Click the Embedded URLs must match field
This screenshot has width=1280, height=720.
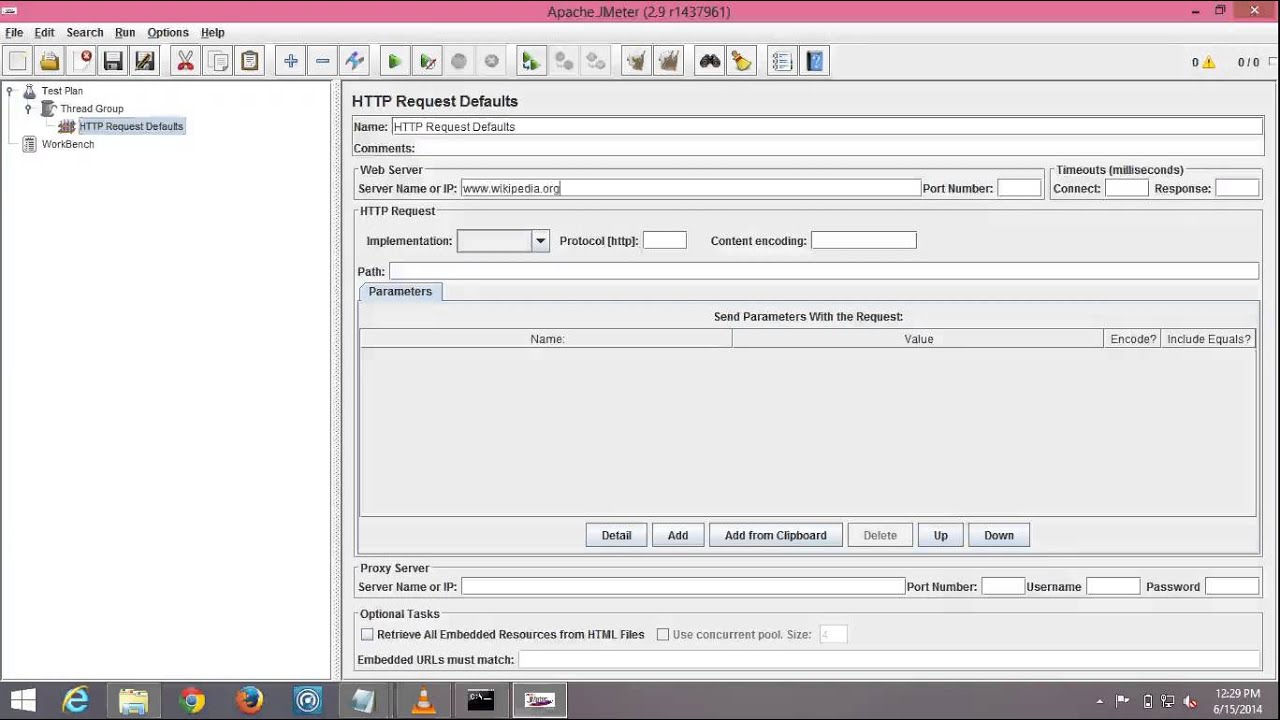pyautogui.click(x=889, y=659)
